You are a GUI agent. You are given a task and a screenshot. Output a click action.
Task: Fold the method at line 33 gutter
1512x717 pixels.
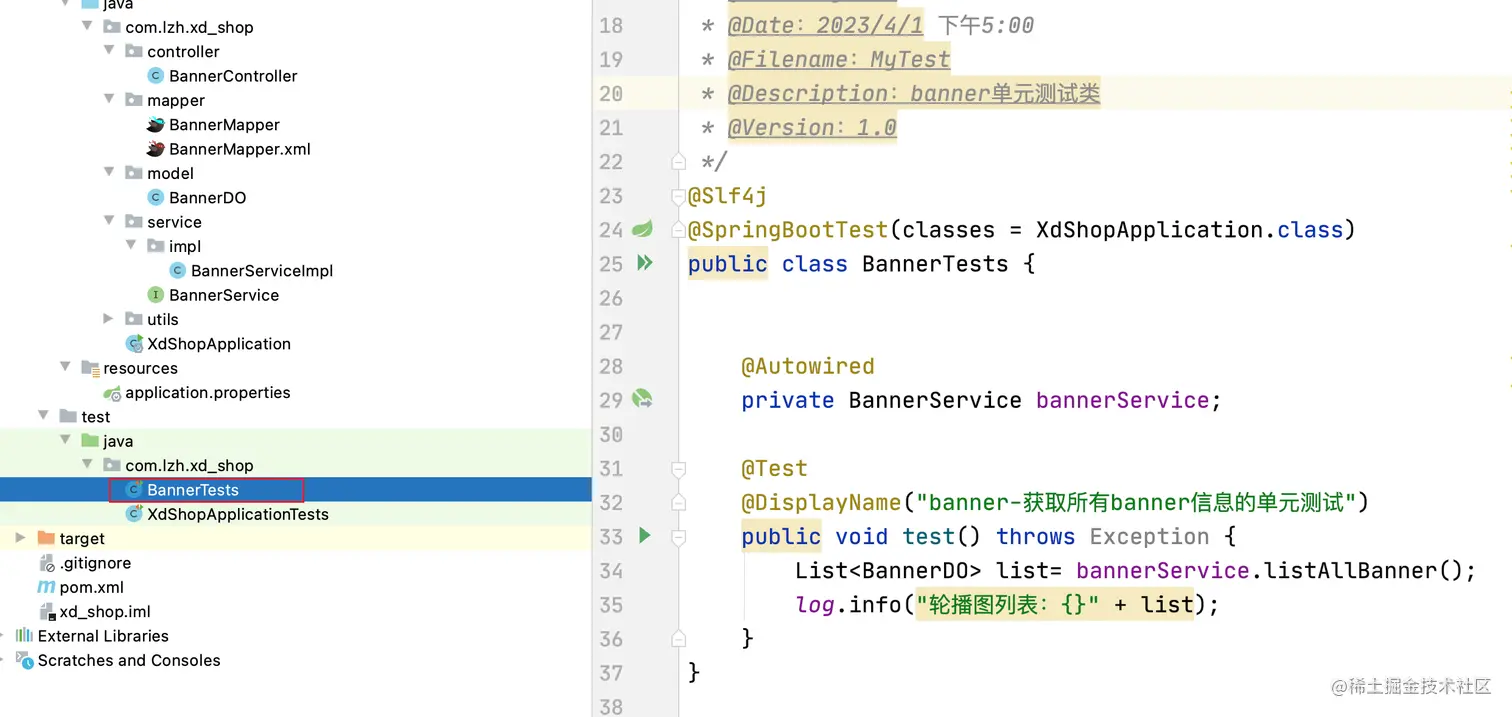[679, 537]
